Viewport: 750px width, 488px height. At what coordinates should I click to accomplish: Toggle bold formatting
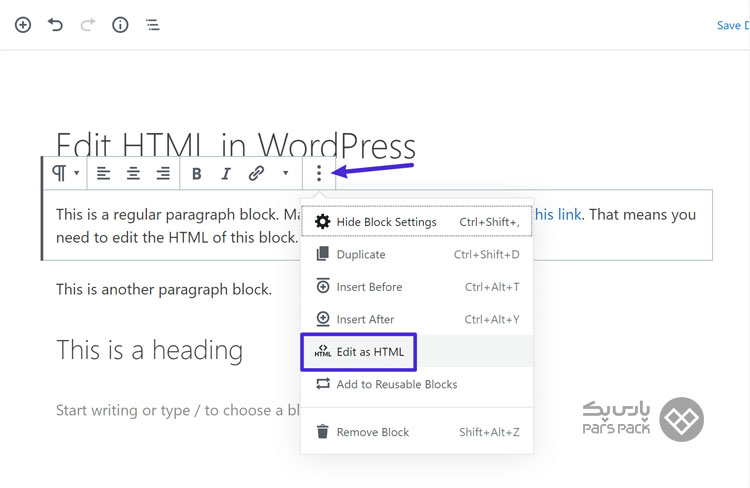(x=196, y=174)
